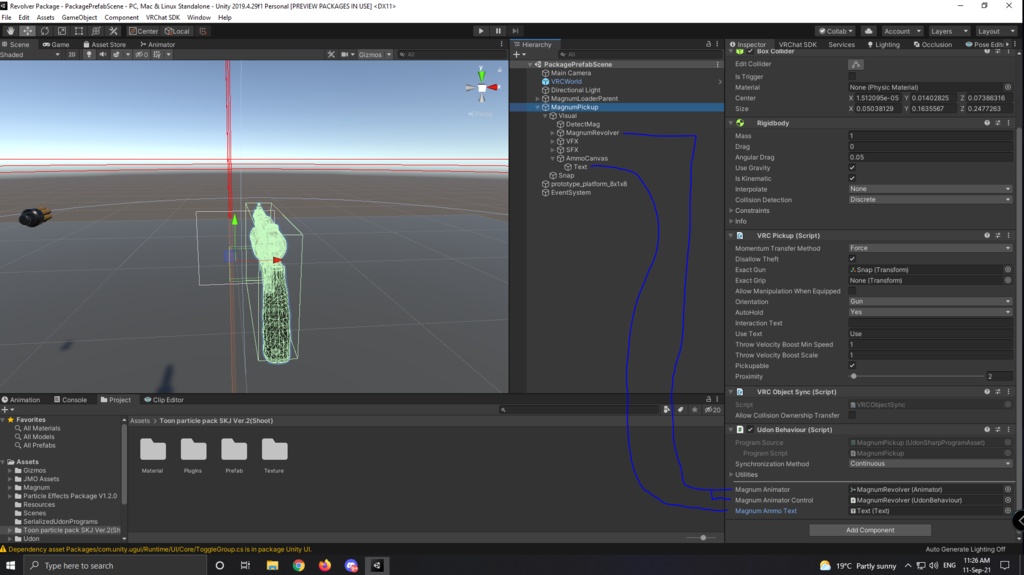
Task: Collapse the AmmoCanvas tree node
Action: pyautogui.click(x=552, y=158)
